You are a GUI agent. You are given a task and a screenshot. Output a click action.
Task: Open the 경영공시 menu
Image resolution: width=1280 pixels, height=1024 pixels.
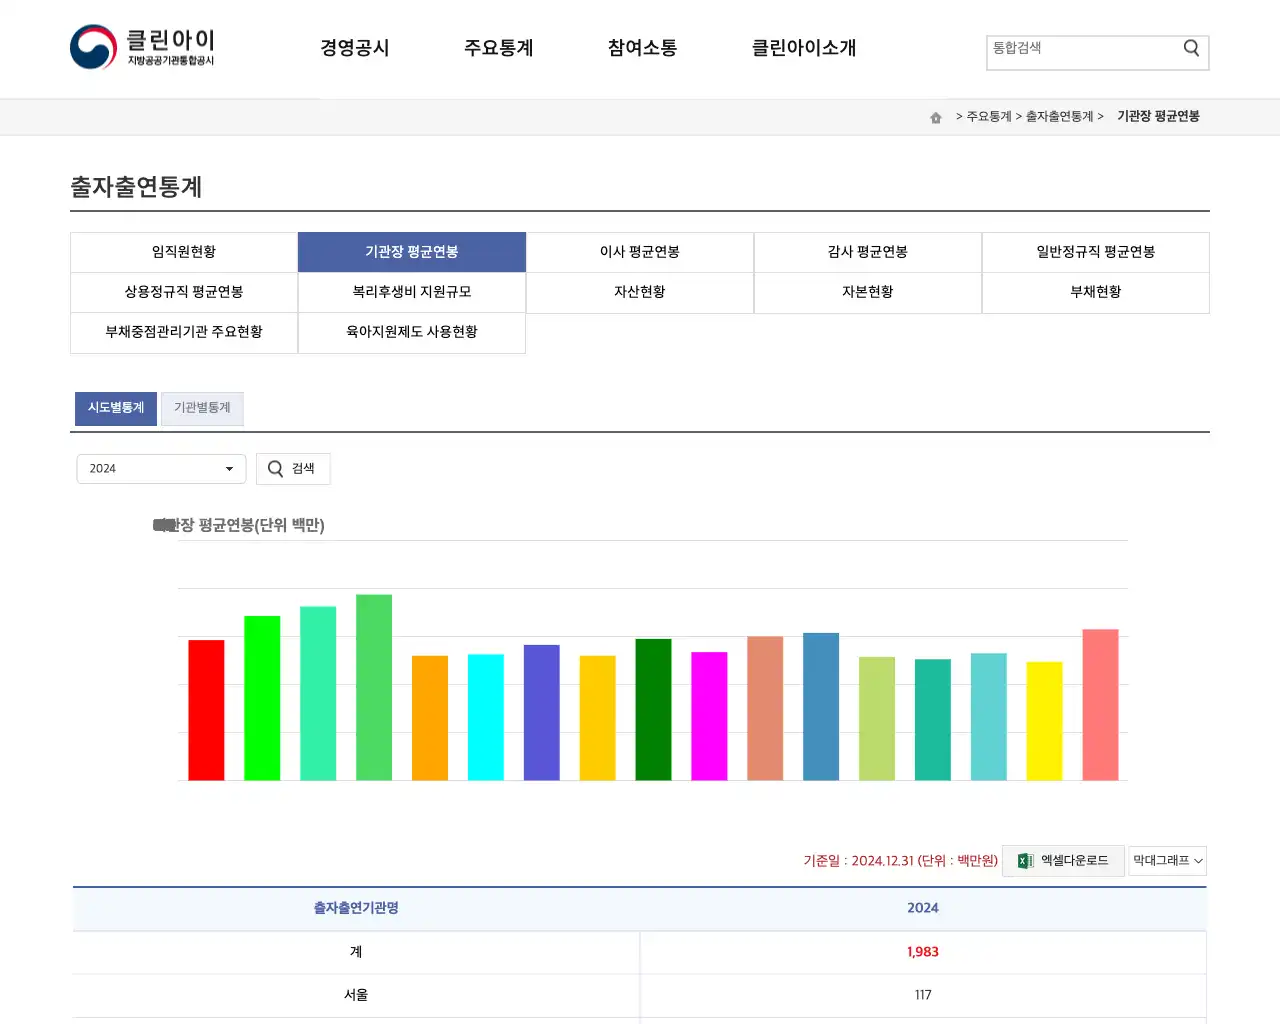pyautogui.click(x=355, y=48)
